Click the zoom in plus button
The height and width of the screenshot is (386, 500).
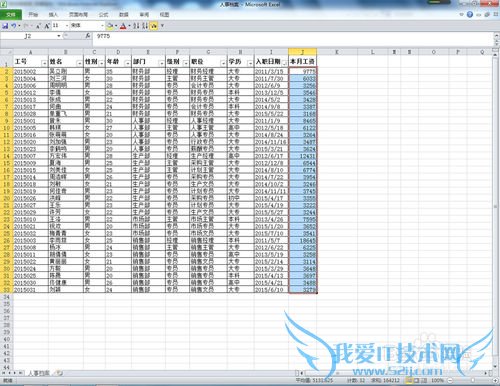(495, 380)
